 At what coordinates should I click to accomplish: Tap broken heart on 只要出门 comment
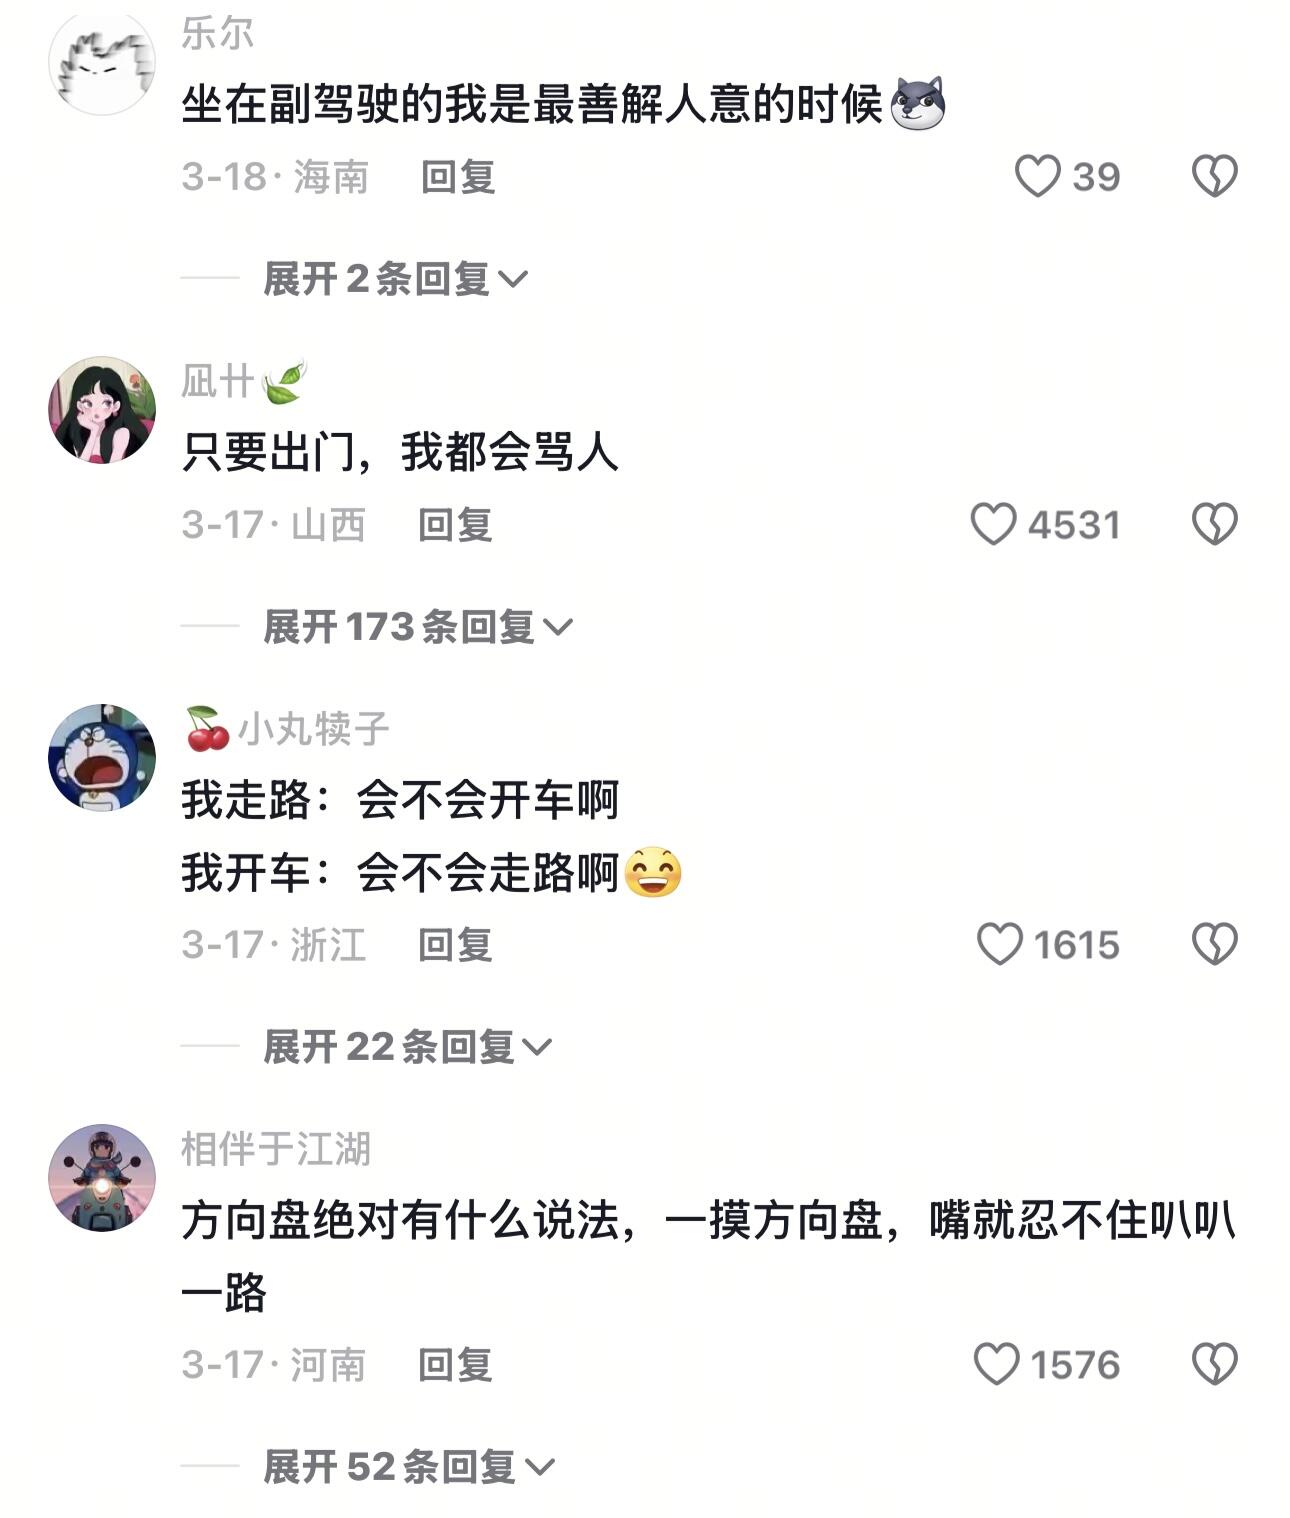tap(1215, 524)
